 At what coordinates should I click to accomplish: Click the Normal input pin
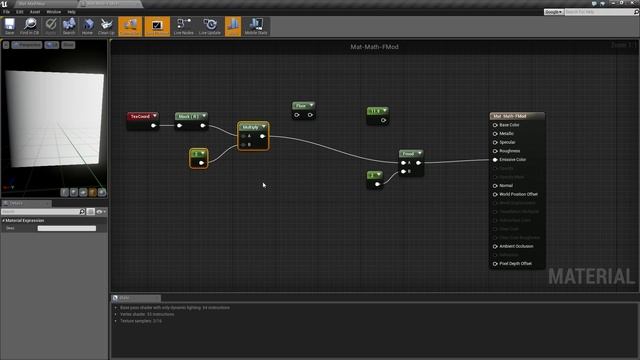(495, 186)
